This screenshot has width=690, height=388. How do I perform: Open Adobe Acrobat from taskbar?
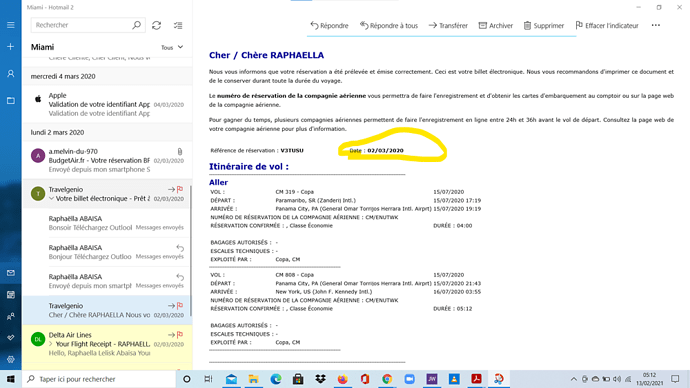476,379
